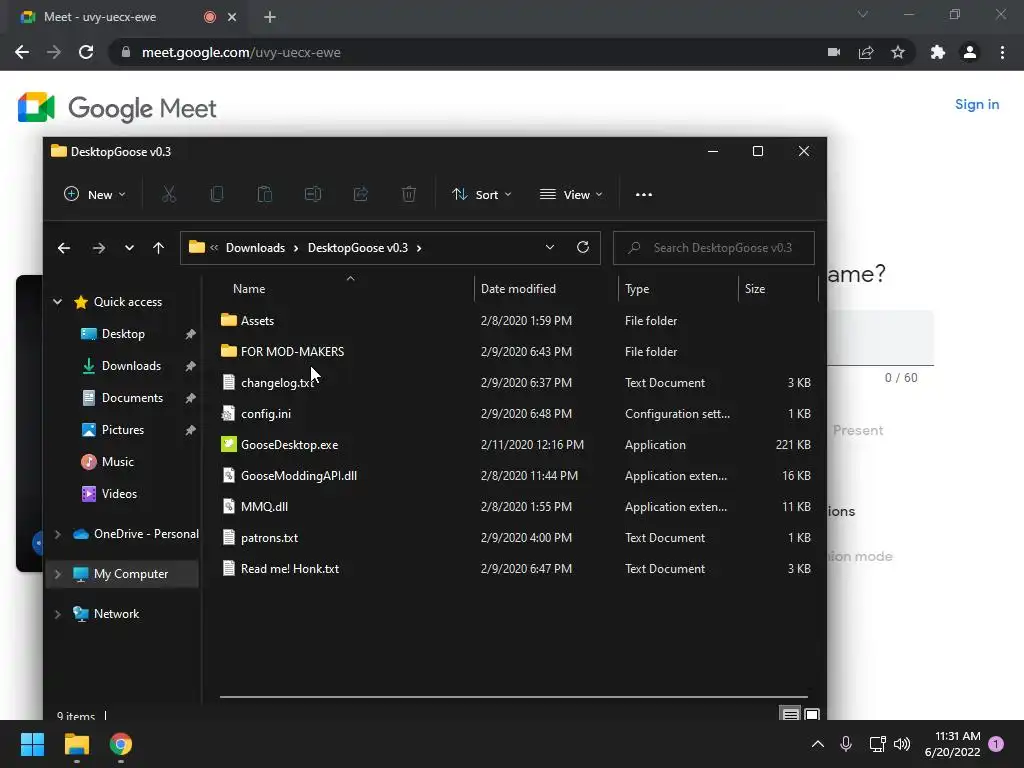1024x768 pixels.
Task: Open Chrome extensions puzzle icon
Action: [x=938, y=52]
